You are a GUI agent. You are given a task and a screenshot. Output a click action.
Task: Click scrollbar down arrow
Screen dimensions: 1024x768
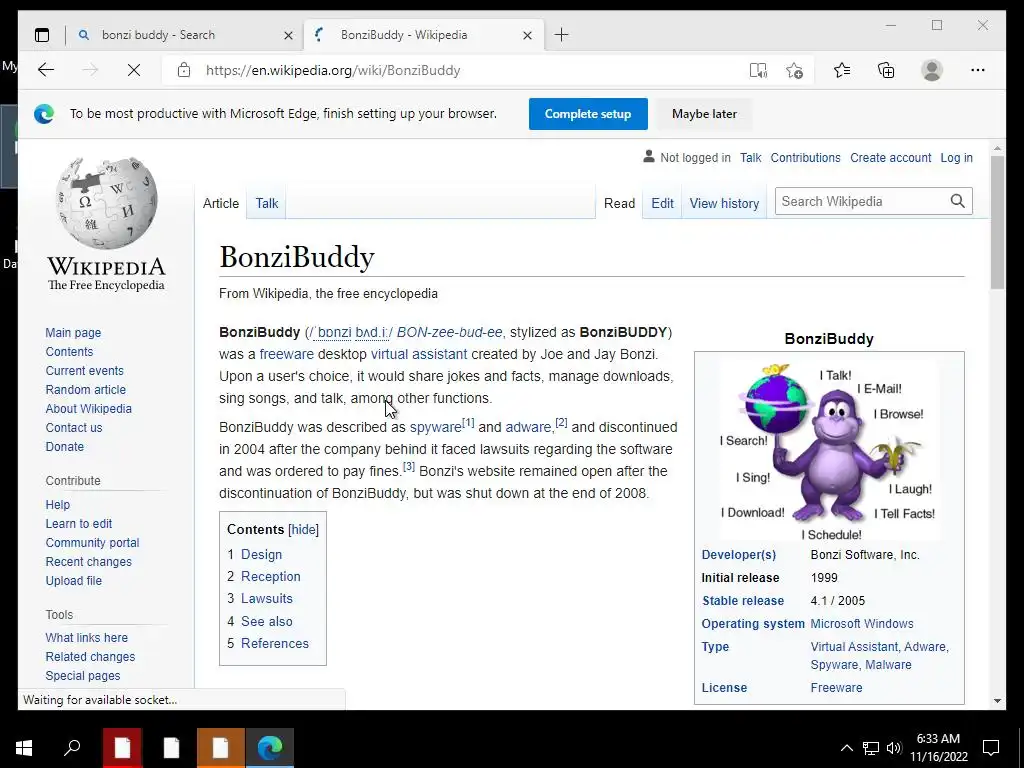tap(997, 701)
